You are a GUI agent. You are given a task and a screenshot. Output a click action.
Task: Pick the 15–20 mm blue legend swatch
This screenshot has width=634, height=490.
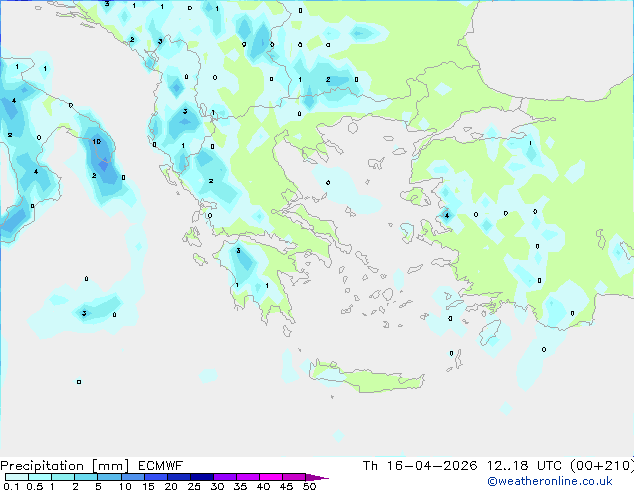pyautogui.click(x=155, y=477)
